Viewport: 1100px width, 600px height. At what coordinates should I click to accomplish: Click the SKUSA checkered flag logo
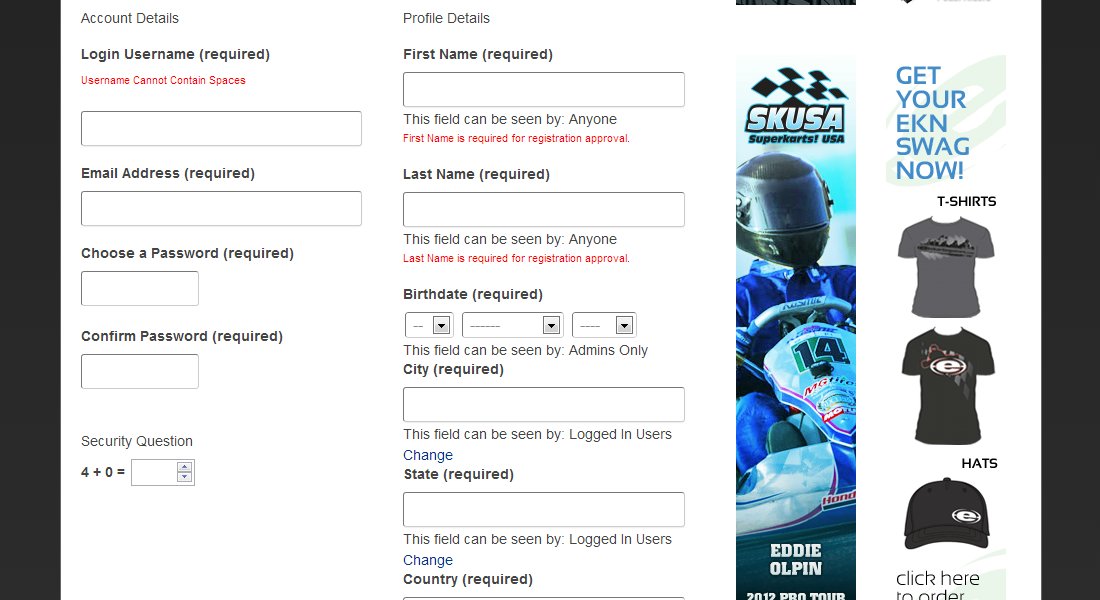(796, 106)
